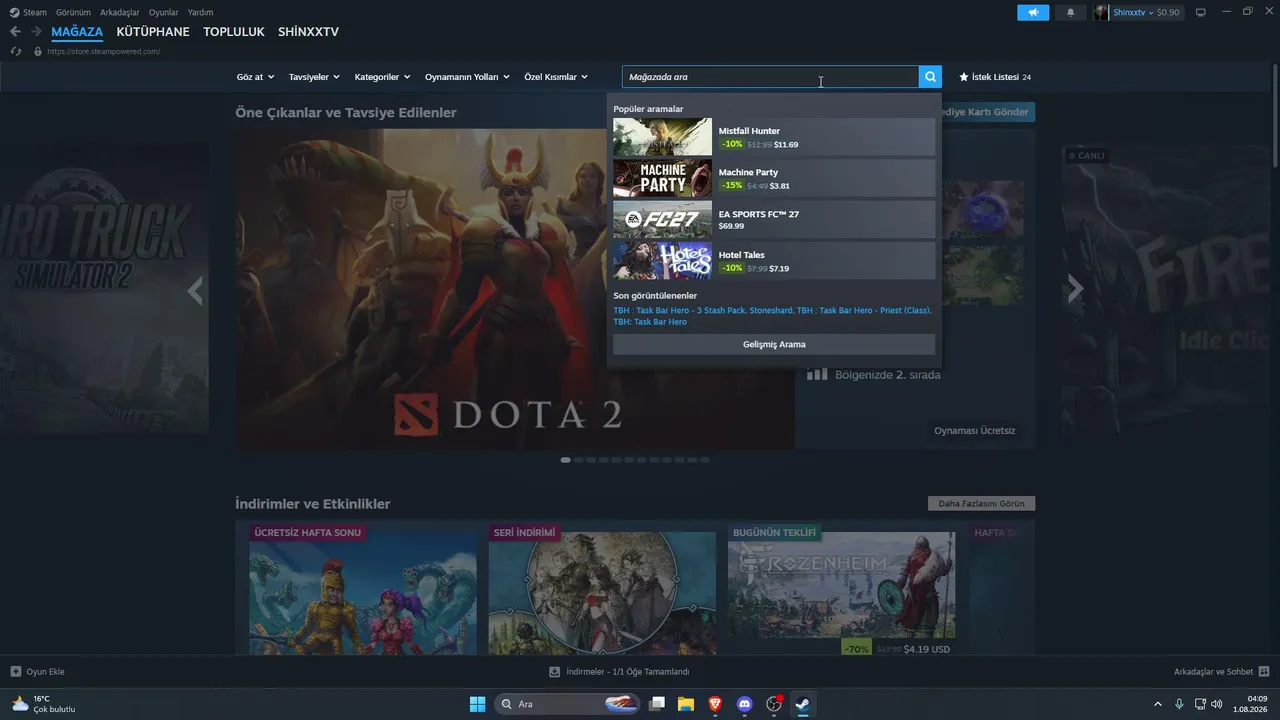
Task: Click the İndirmeler download icon
Action: click(x=555, y=671)
